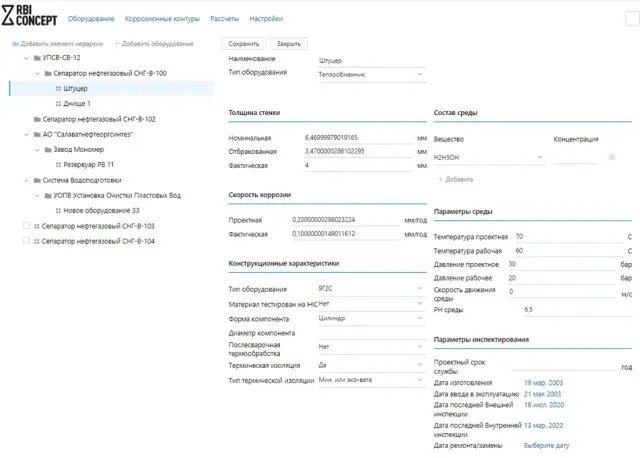Click the Сохранить button
This screenshot has width=640, height=458.
pos(244,44)
